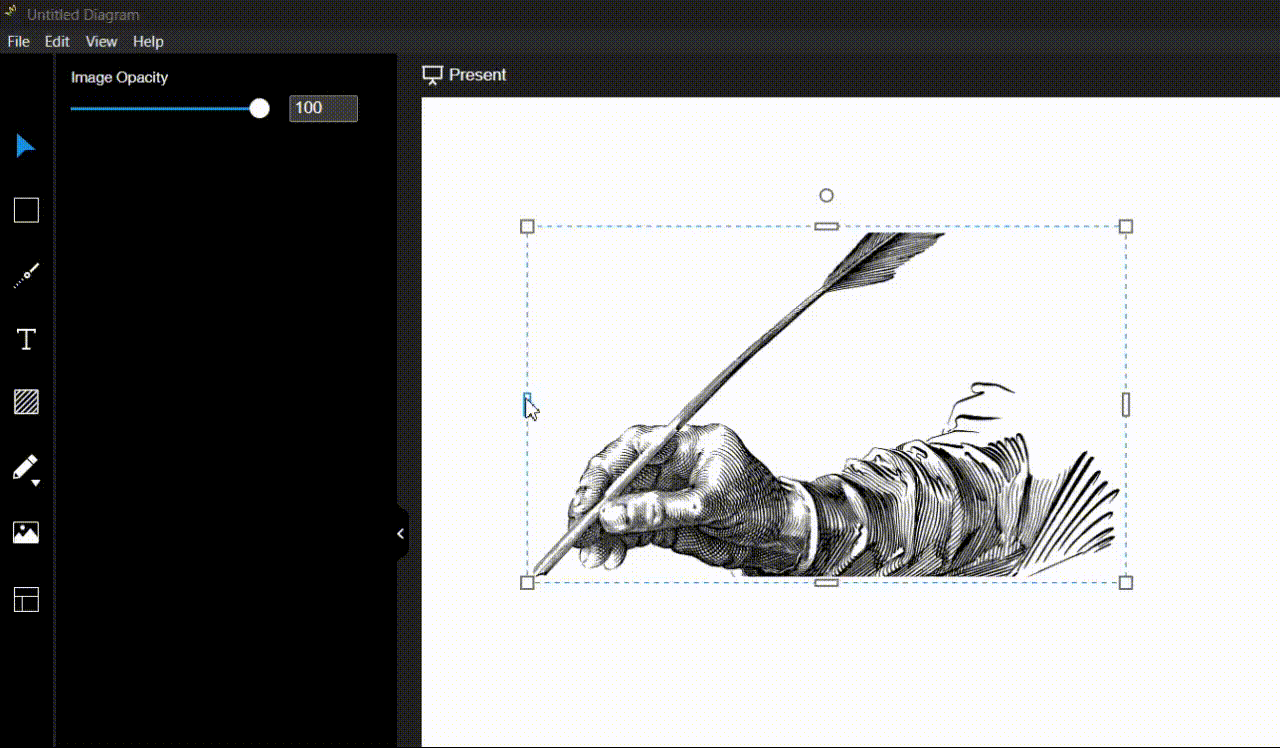
Task: Open the View menu
Action: coord(101,41)
